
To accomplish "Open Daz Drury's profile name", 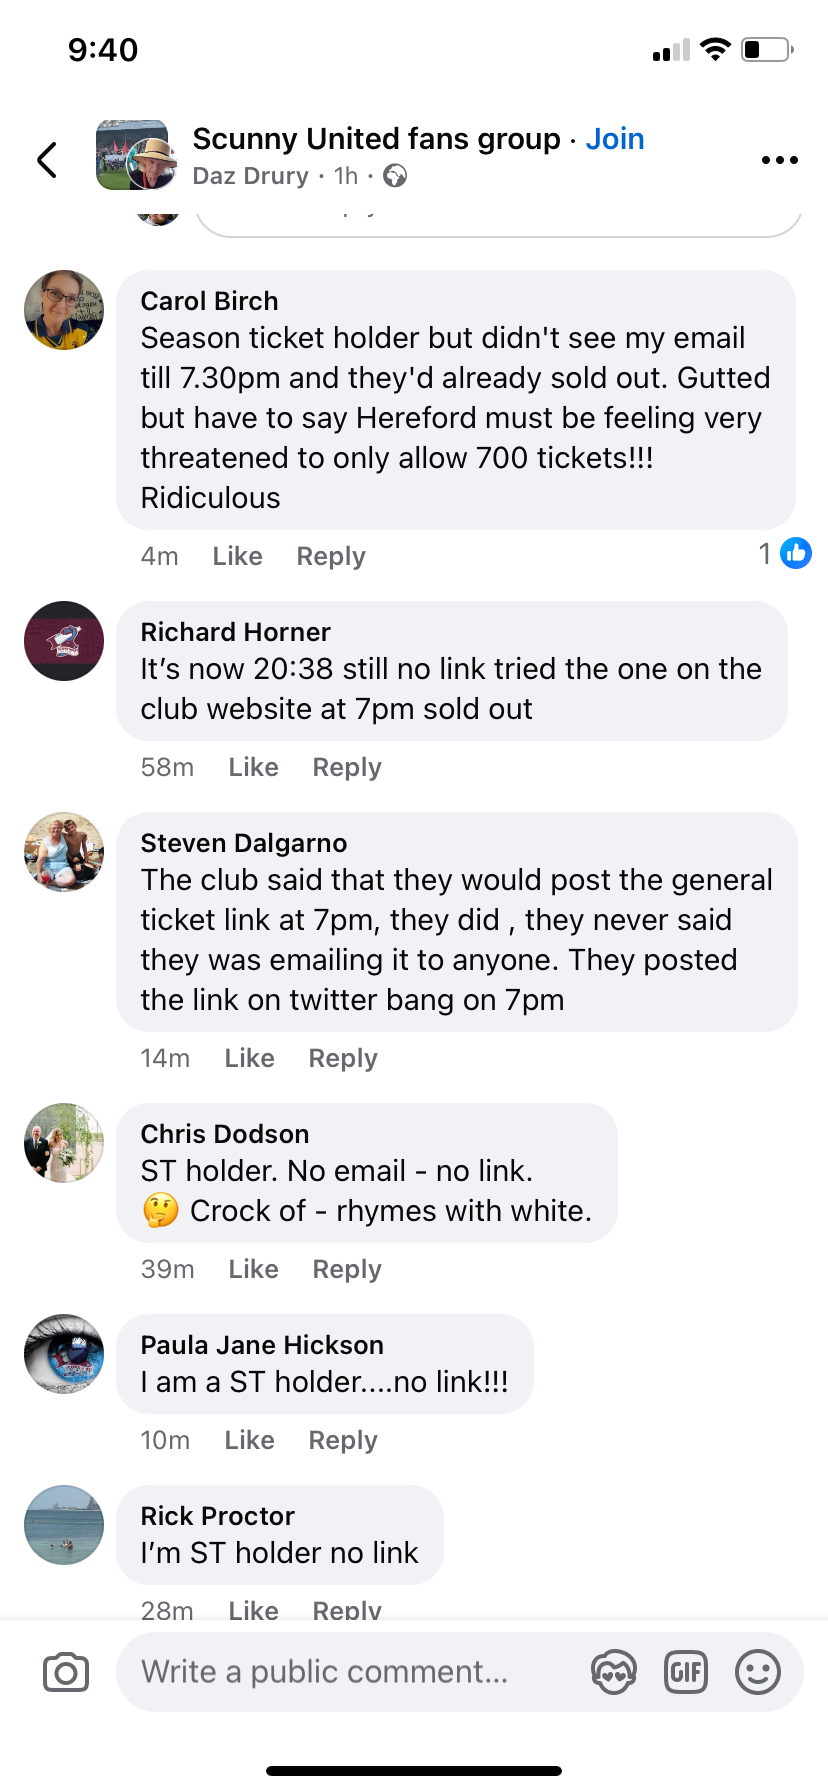I will tap(250, 176).
